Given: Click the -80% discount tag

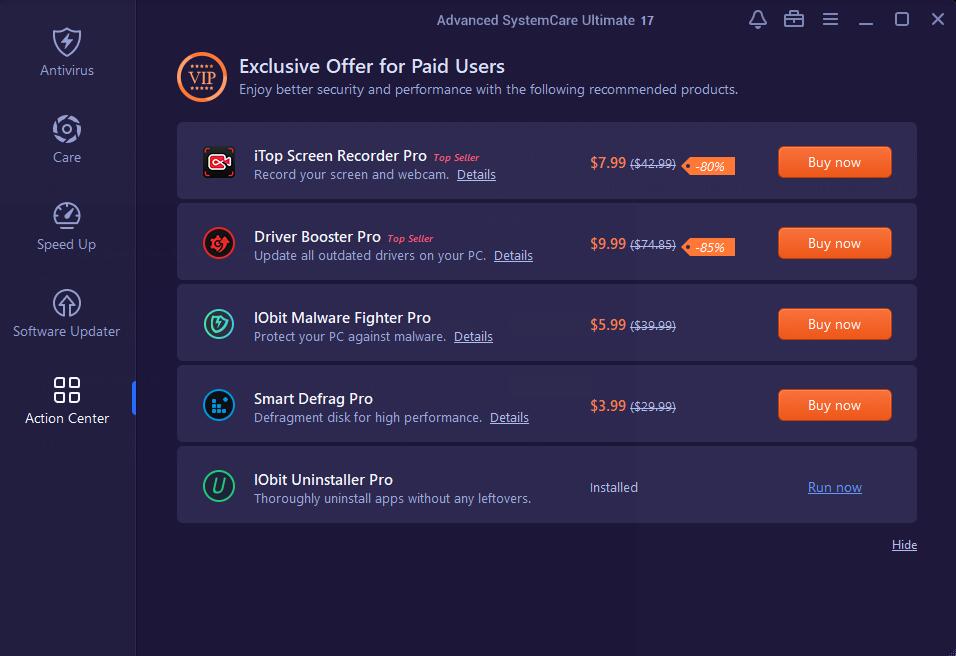Looking at the screenshot, I should click(x=708, y=166).
